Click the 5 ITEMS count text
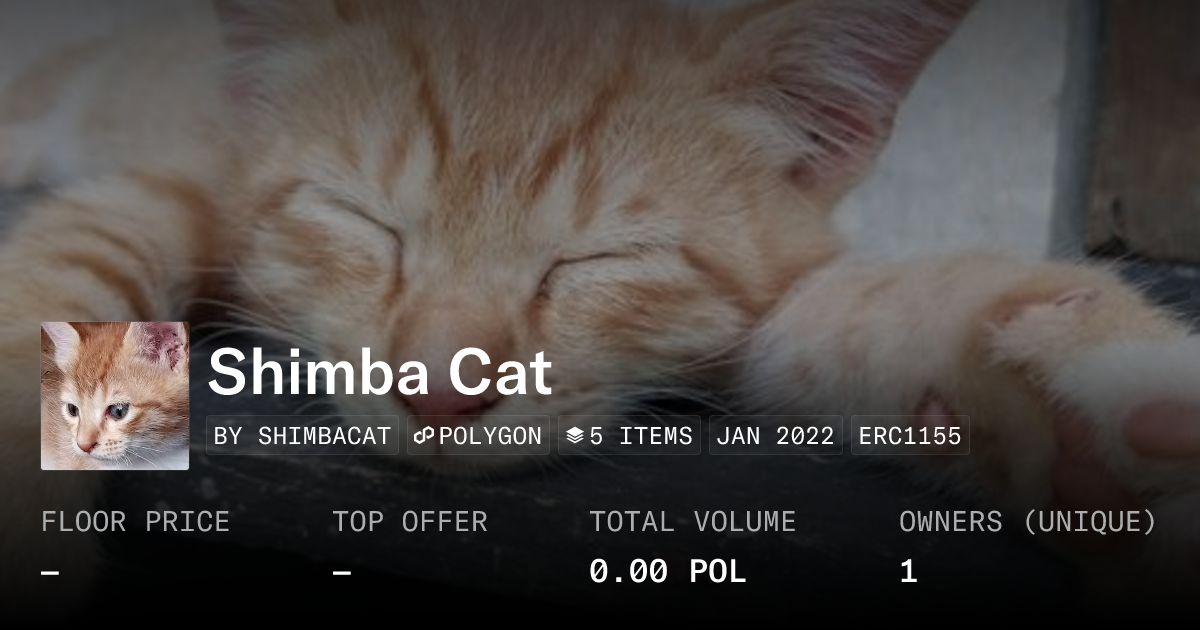The height and width of the screenshot is (630, 1200). coord(641,436)
